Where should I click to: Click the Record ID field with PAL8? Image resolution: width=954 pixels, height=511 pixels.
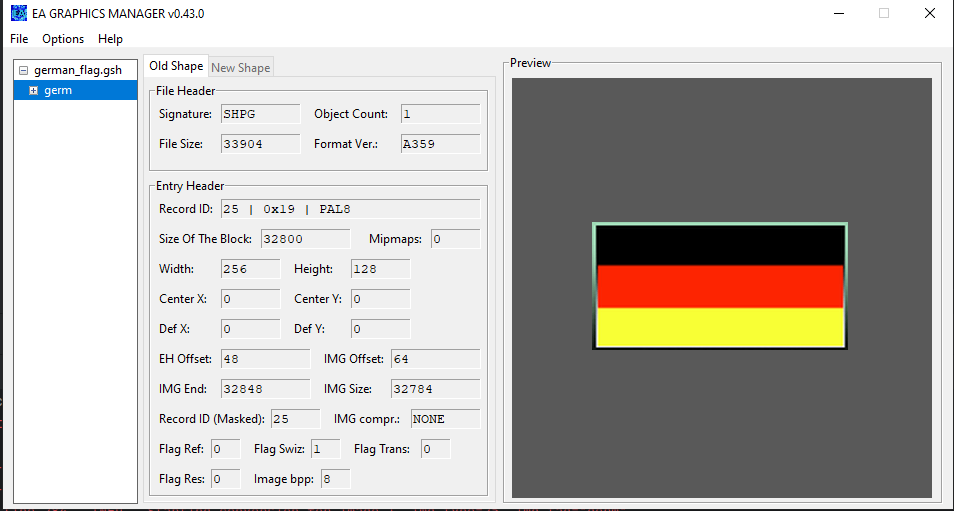350,209
